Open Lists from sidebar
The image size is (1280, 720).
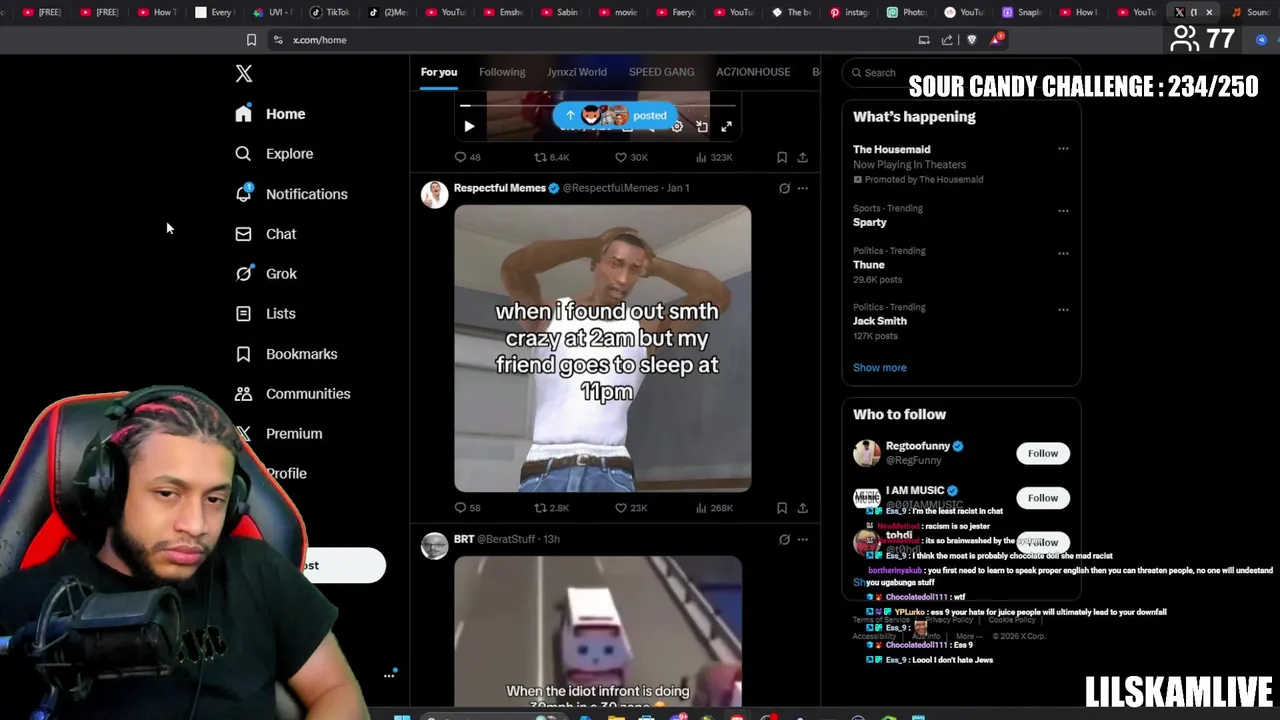265,314
